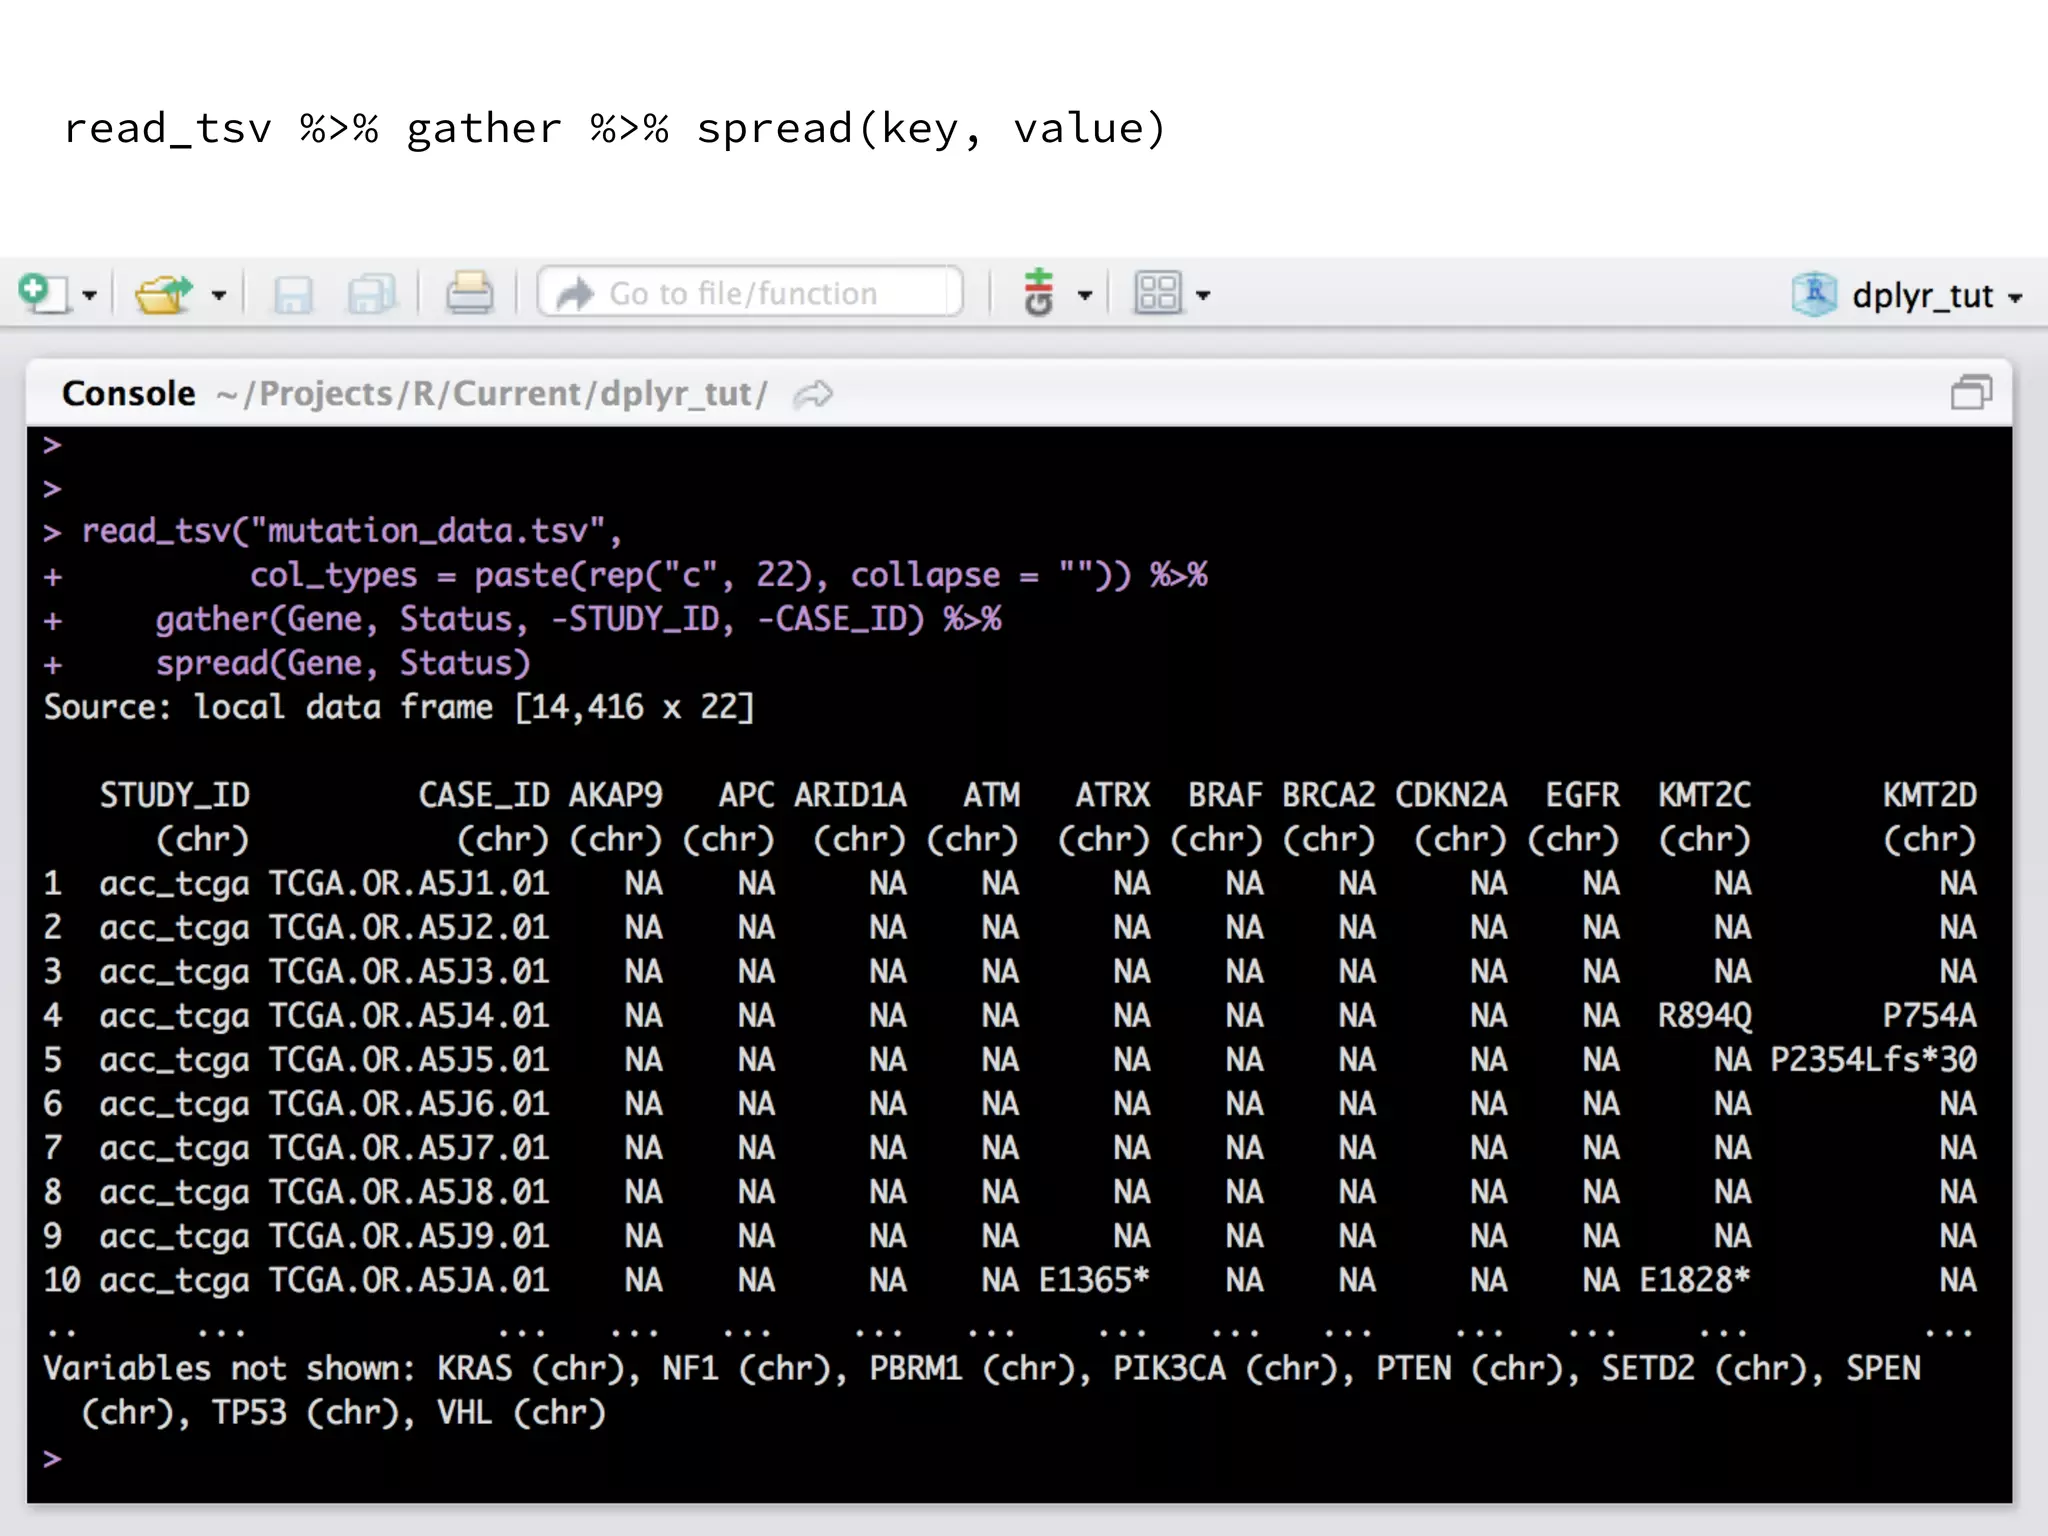This screenshot has height=1536, width=2048.
Task: Click the ~/Projects/R/Current/dplyr_tut/ path
Action: click(492, 394)
